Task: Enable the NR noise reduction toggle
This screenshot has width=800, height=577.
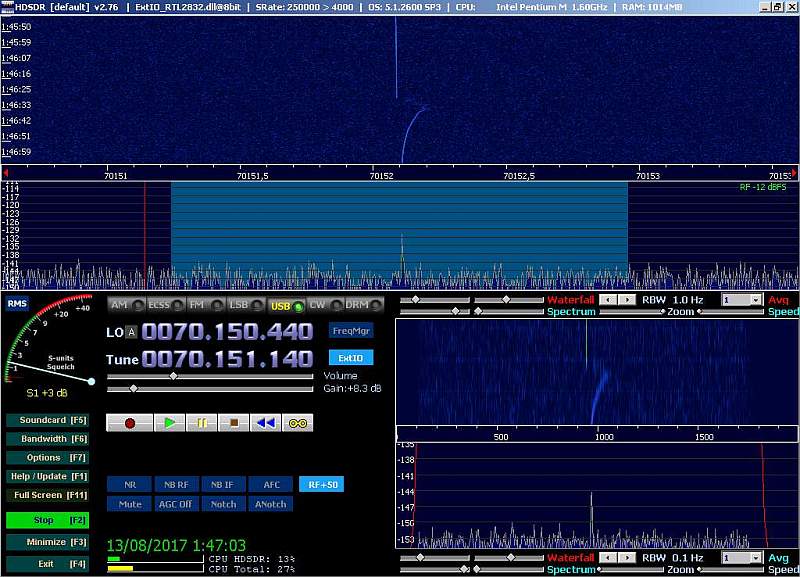Action: coord(129,484)
